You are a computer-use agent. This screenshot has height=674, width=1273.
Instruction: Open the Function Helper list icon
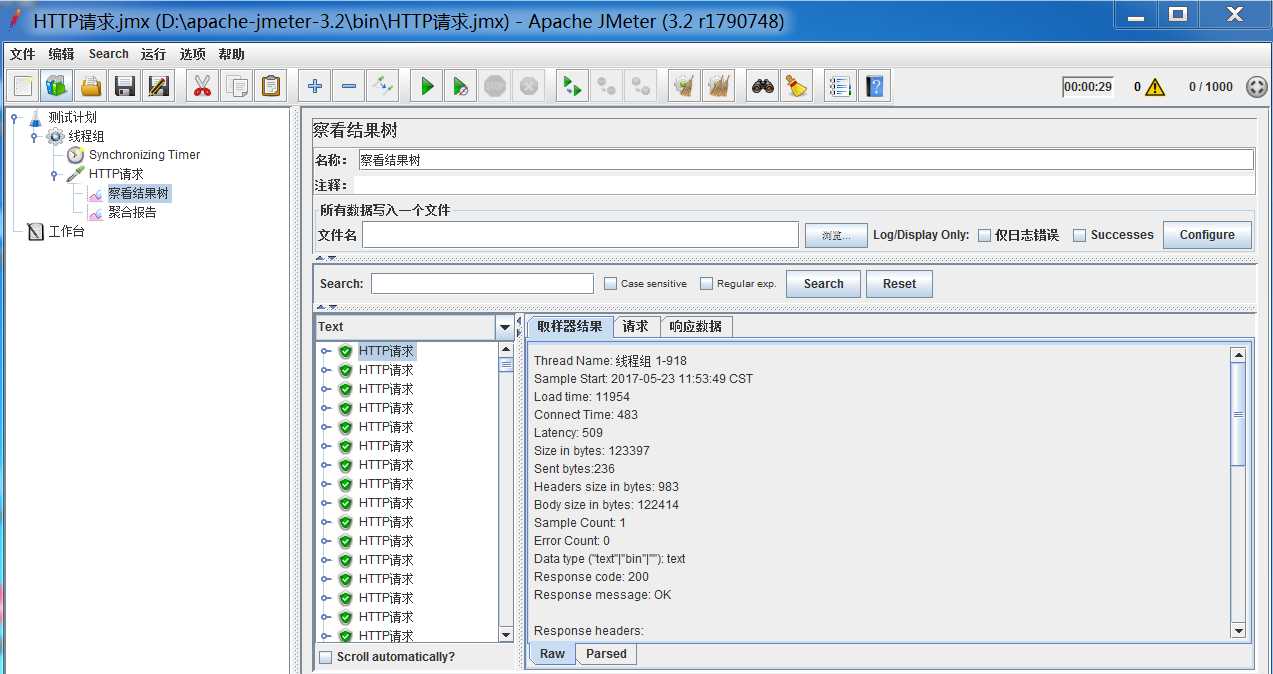[841, 86]
